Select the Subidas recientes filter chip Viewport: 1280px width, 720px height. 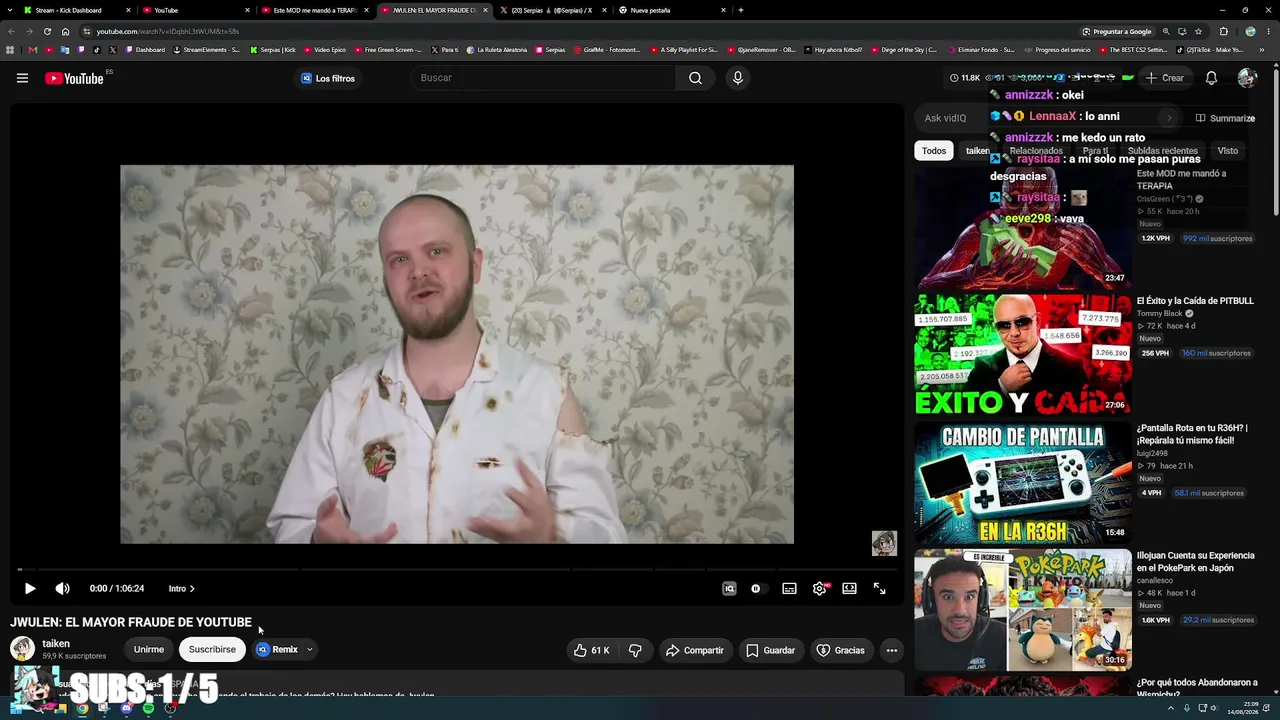pyautogui.click(x=1162, y=151)
